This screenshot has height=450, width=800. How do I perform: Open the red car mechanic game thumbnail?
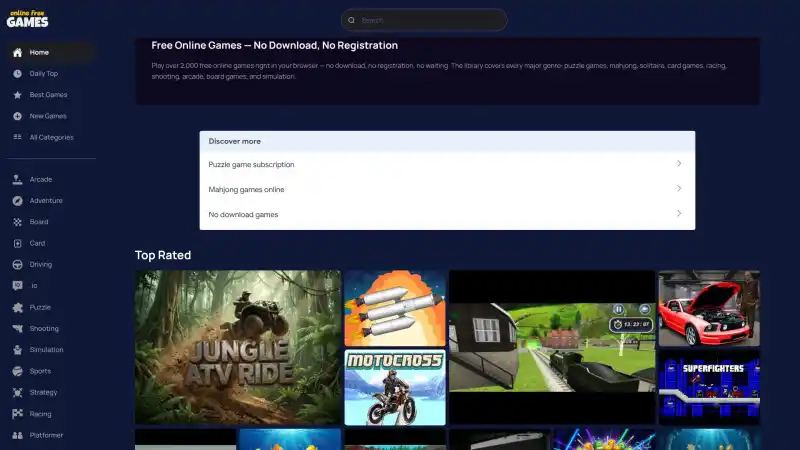(709, 308)
